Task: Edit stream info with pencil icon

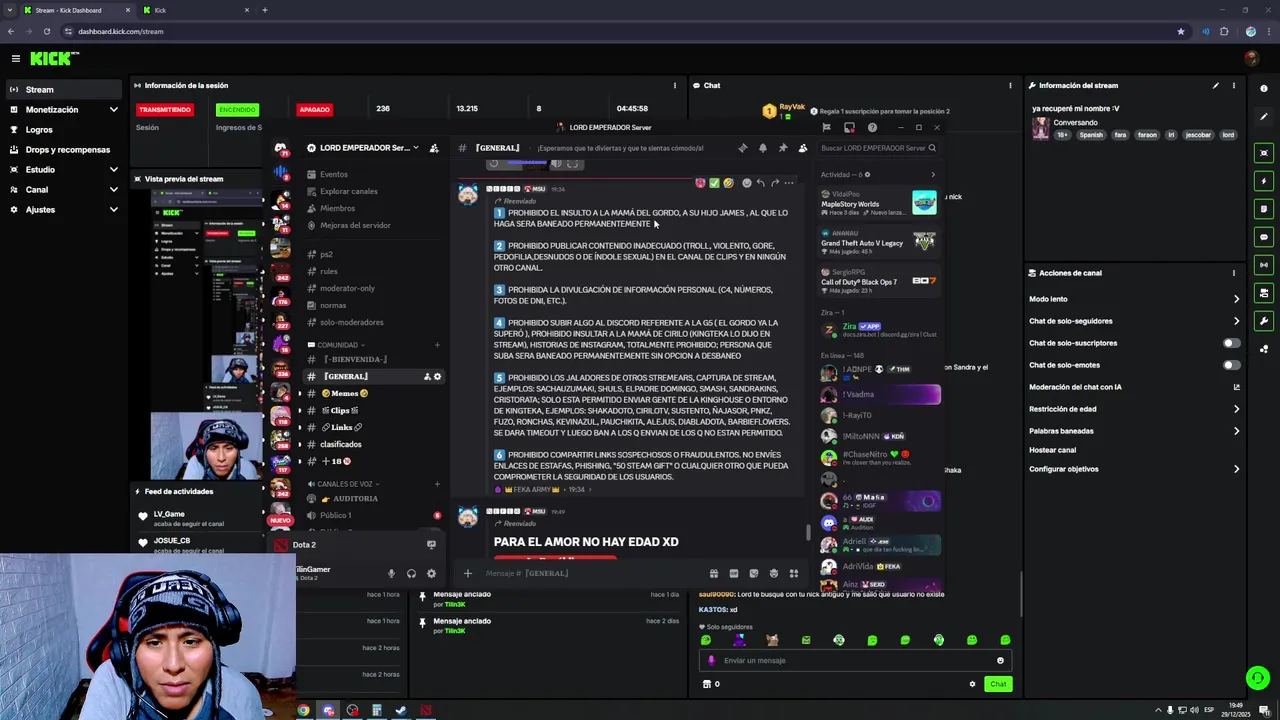Action: pyautogui.click(x=1216, y=86)
